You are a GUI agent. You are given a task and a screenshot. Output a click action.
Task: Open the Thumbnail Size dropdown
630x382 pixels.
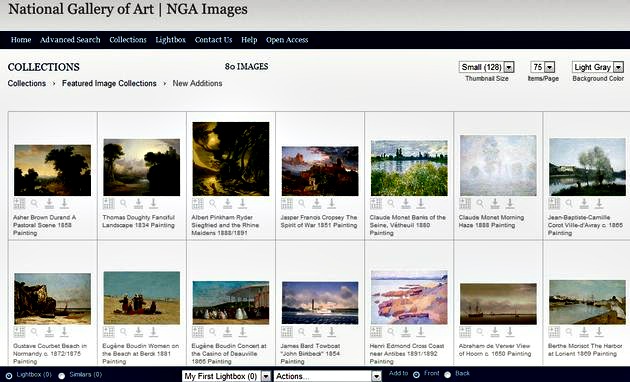pyautogui.click(x=487, y=67)
